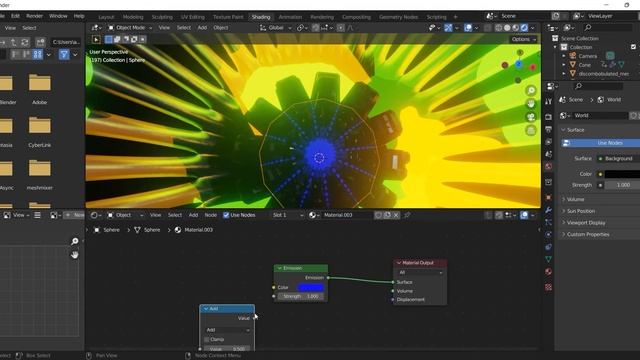Open the shader type Object dropdown
The height and width of the screenshot is (360, 640).
click(x=125, y=215)
